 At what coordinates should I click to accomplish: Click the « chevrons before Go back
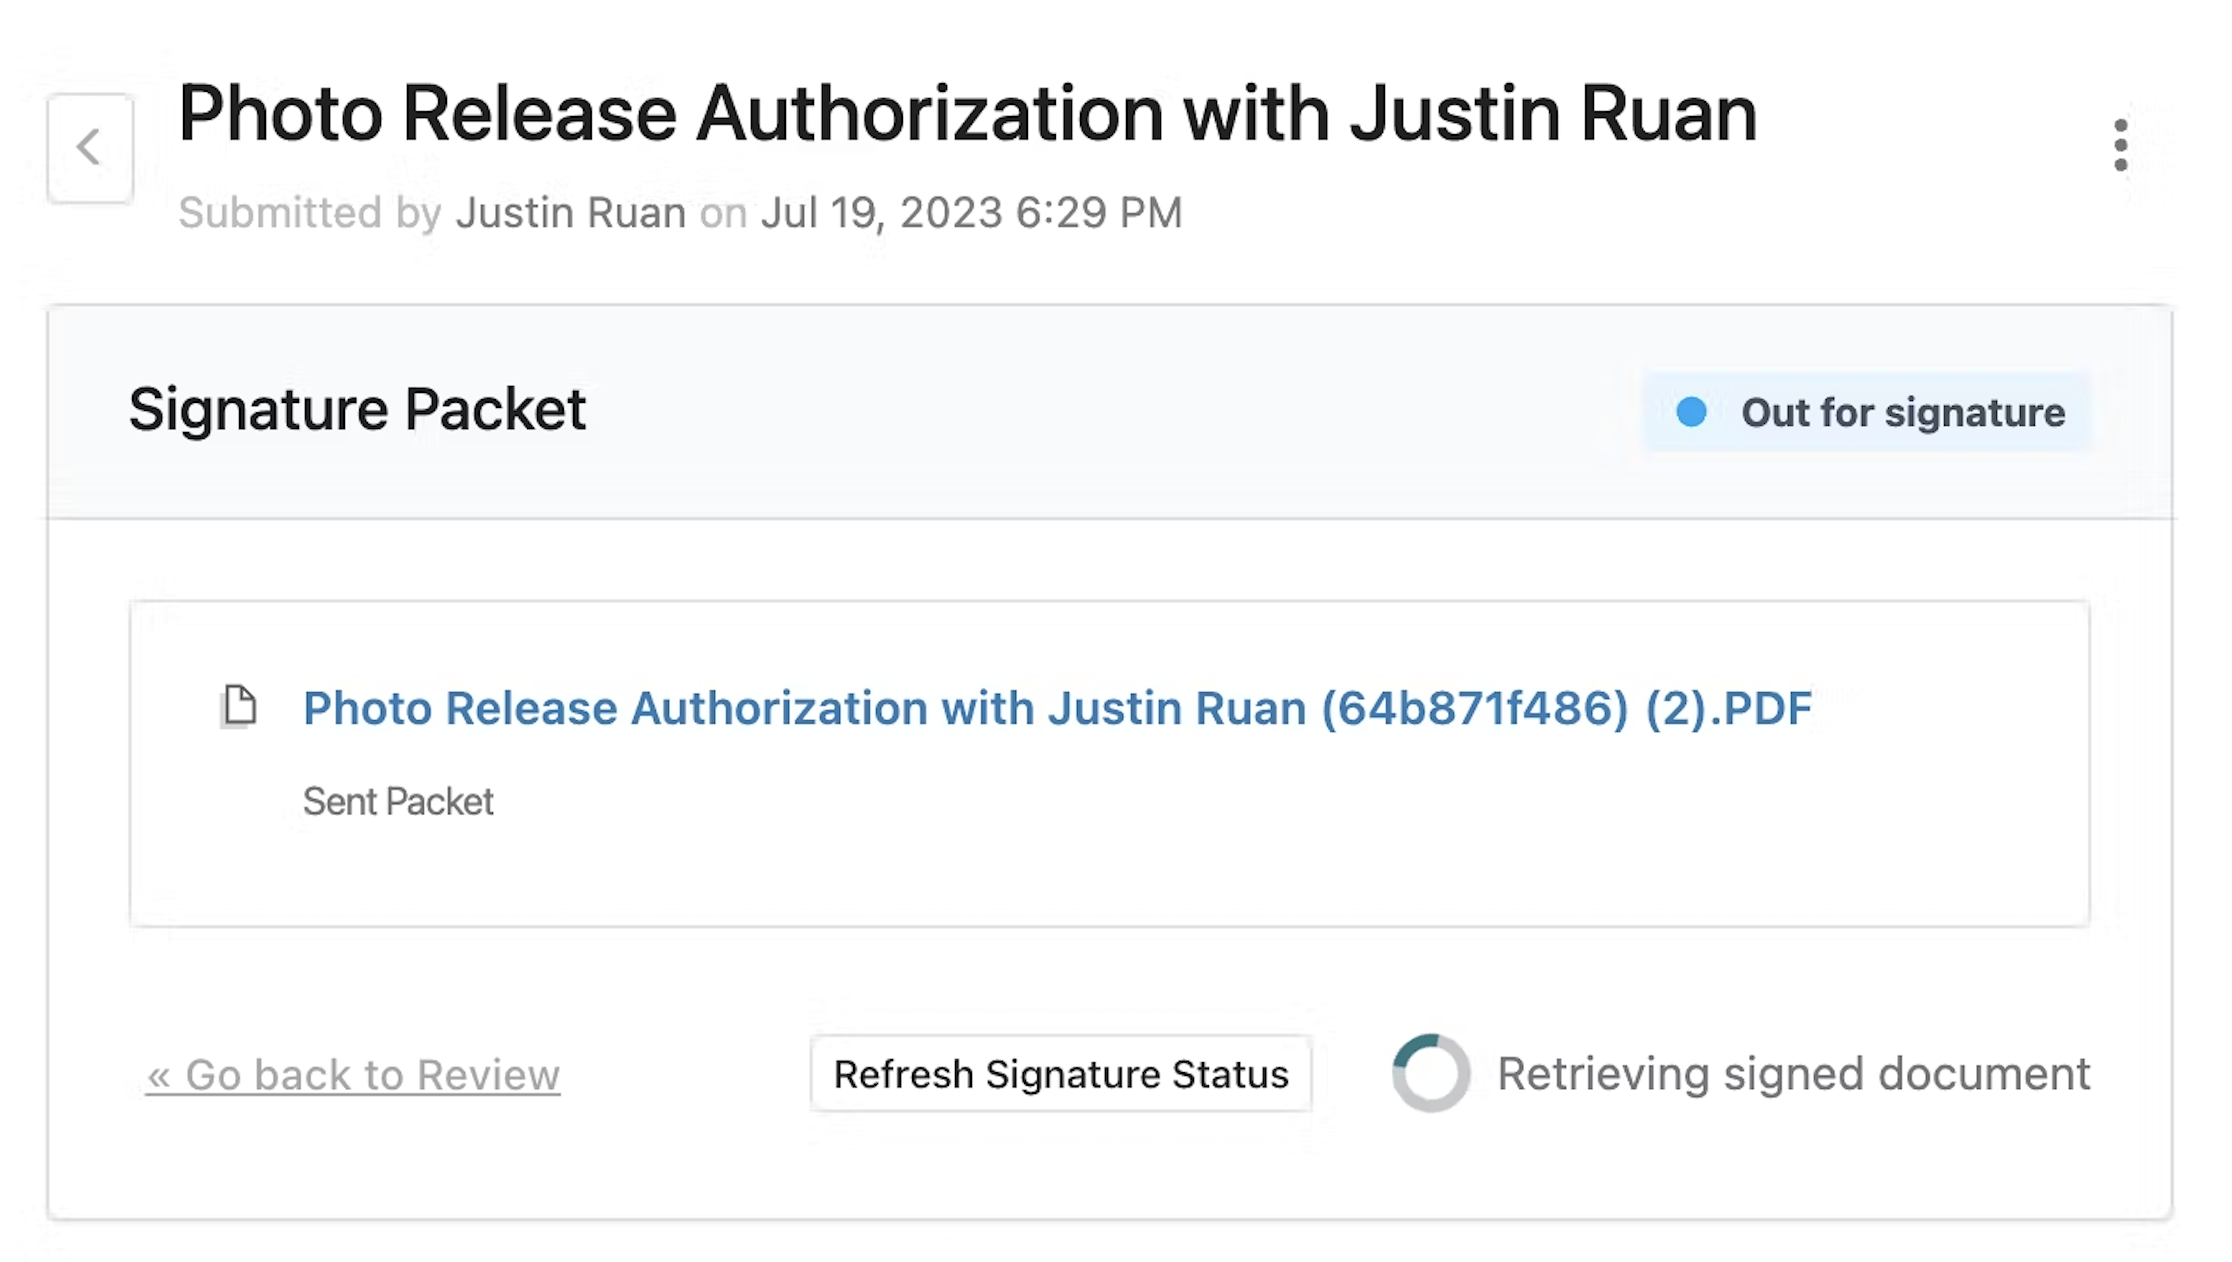pyautogui.click(x=159, y=1076)
